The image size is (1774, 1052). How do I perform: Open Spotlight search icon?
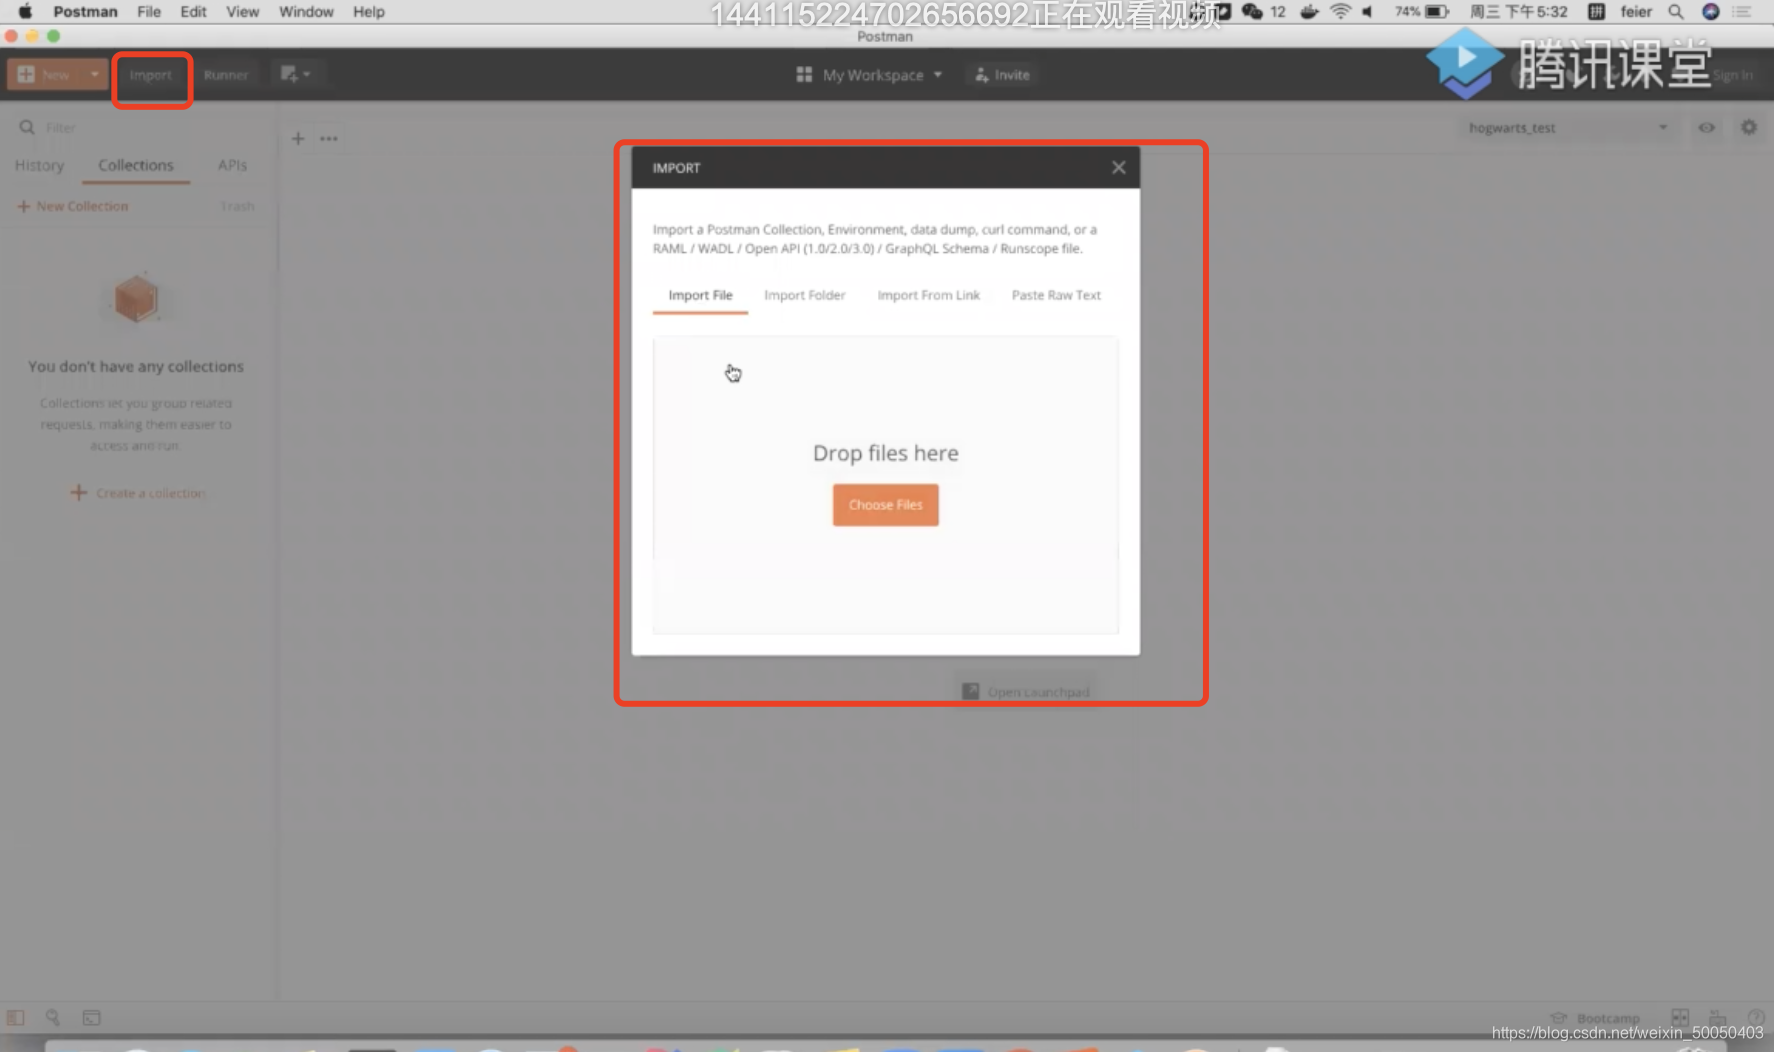(x=1676, y=12)
